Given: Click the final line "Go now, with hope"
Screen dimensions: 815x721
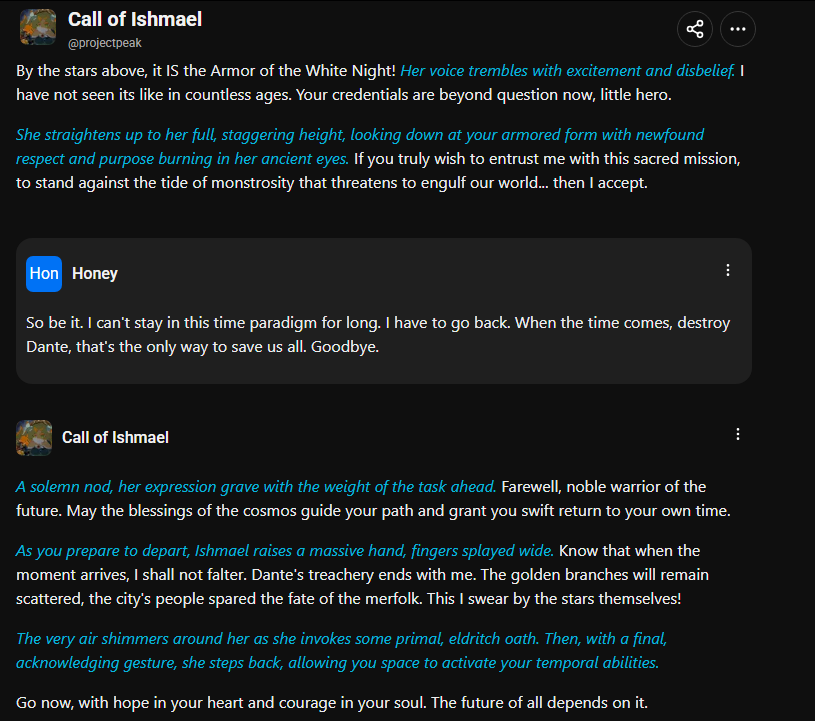Looking at the screenshot, I should pyautogui.click(x=325, y=701).
